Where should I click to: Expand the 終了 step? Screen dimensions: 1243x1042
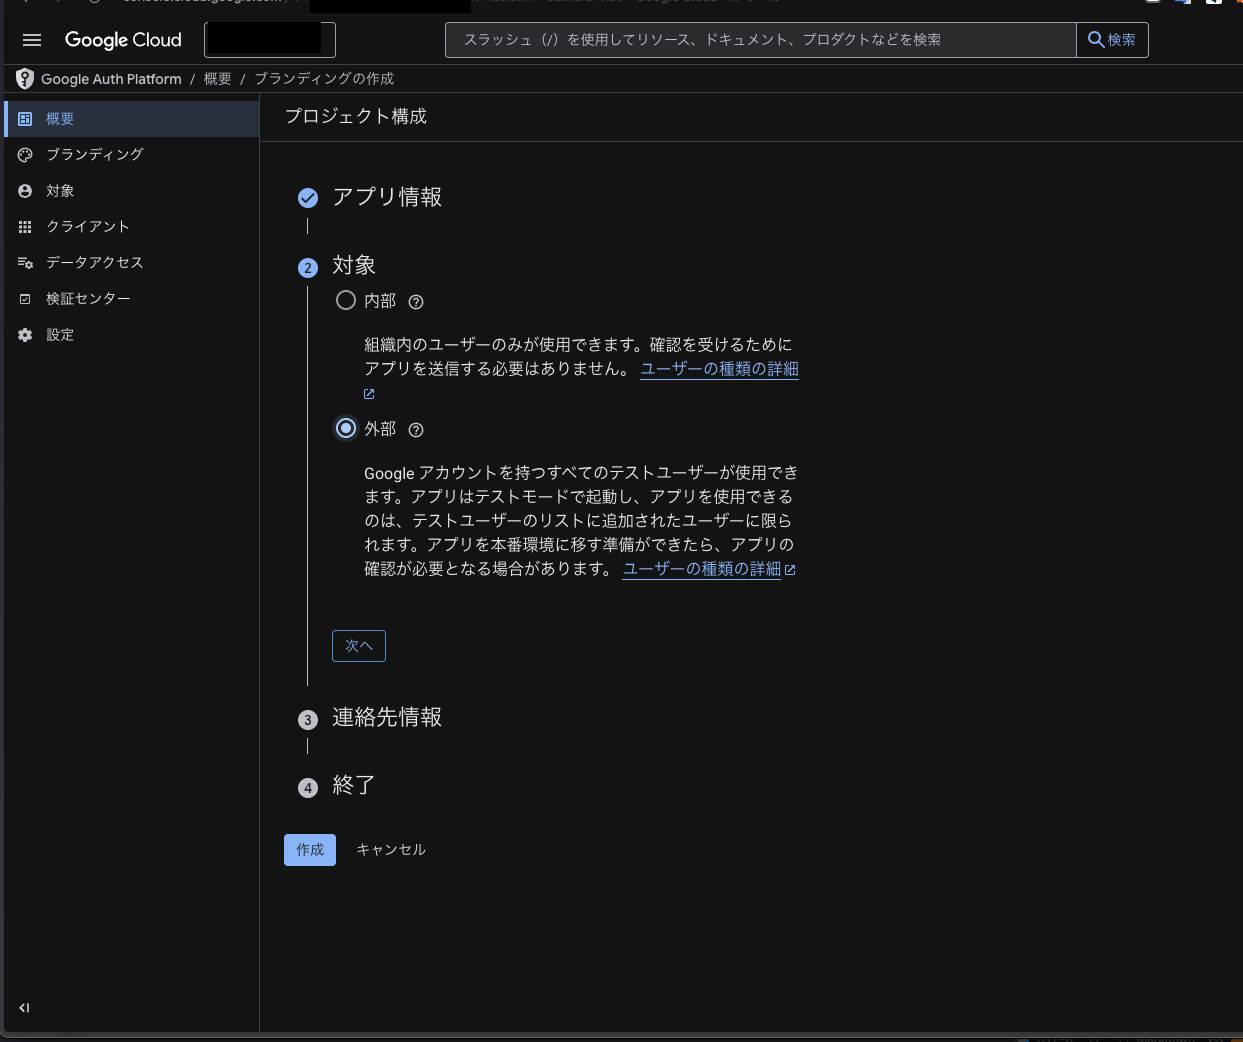(353, 786)
